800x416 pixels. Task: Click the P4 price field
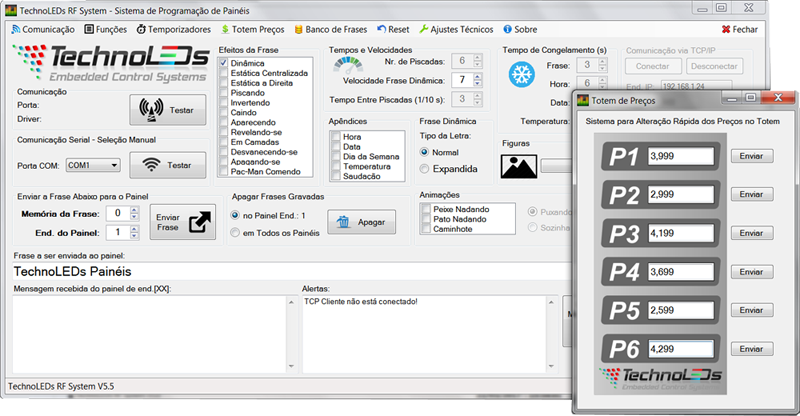click(x=681, y=272)
